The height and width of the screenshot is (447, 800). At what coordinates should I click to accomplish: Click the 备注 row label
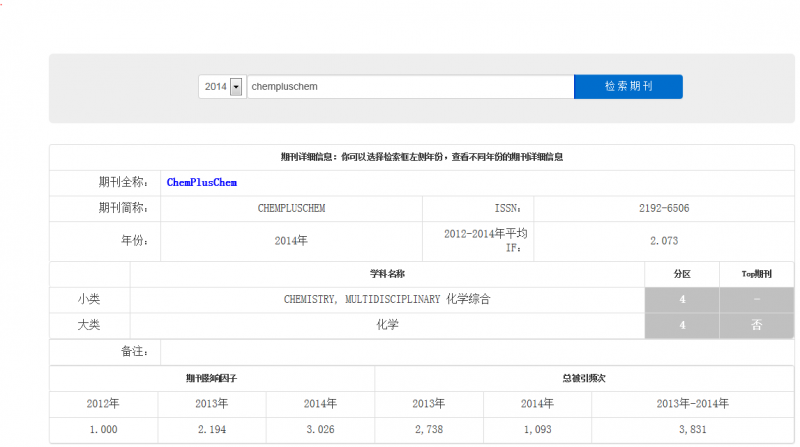click(x=134, y=352)
